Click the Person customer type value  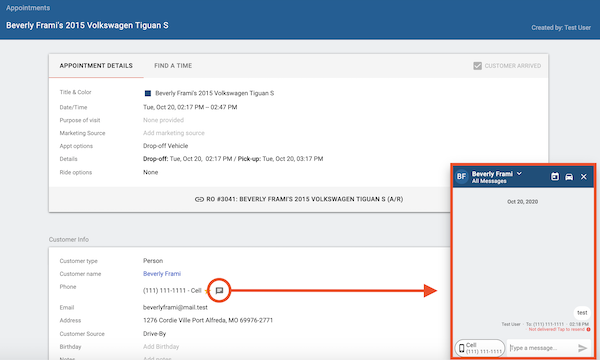point(153,261)
